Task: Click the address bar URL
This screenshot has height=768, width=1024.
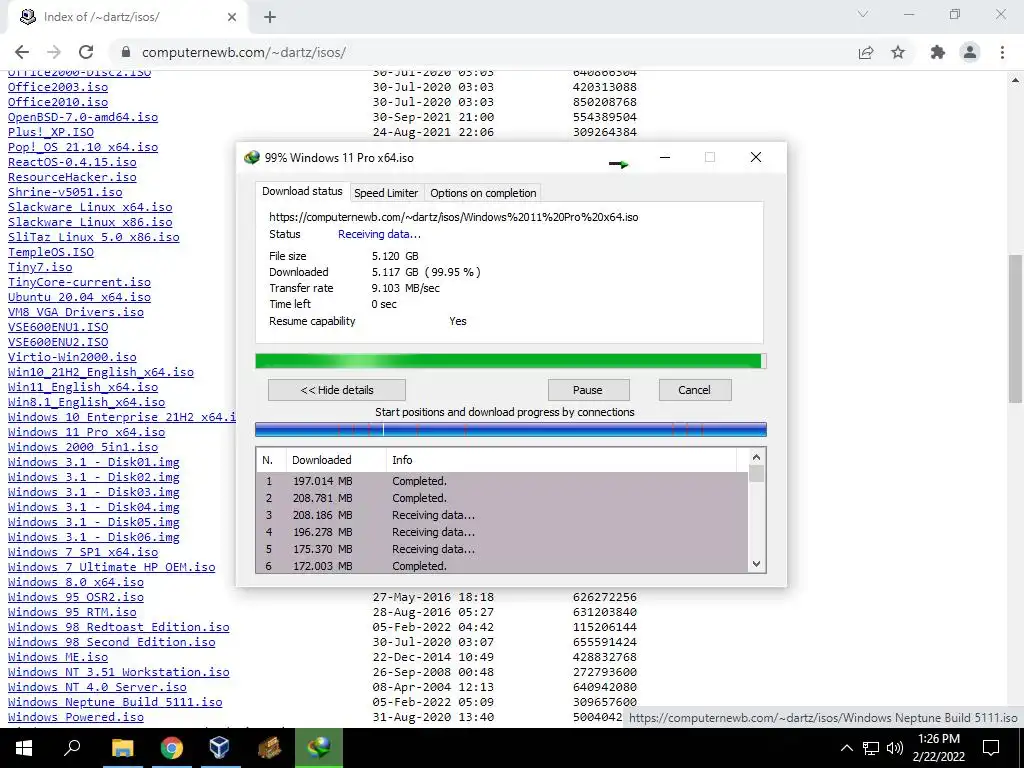Action: click(x=244, y=52)
